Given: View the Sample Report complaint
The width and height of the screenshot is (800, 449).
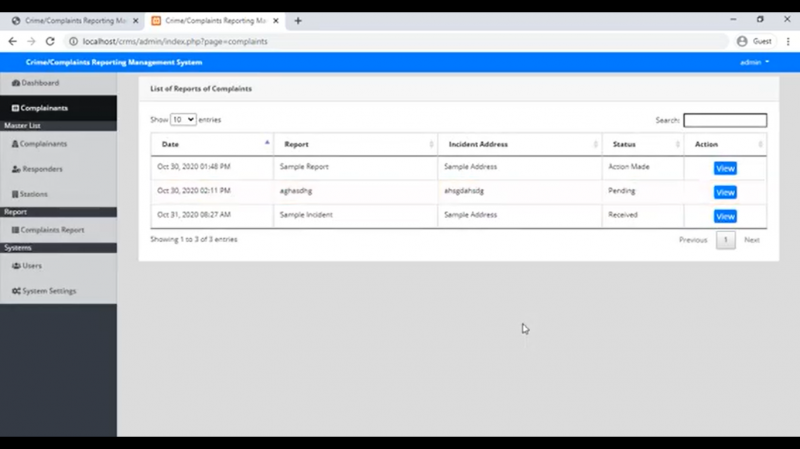Looking at the screenshot, I should [x=725, y=168].
